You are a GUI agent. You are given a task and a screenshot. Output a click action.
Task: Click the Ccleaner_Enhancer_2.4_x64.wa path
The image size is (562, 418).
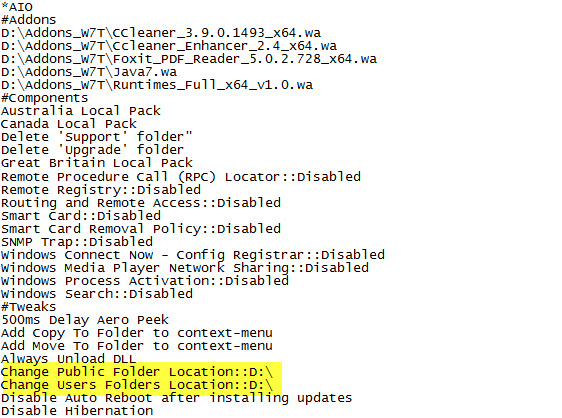(169, 46)
